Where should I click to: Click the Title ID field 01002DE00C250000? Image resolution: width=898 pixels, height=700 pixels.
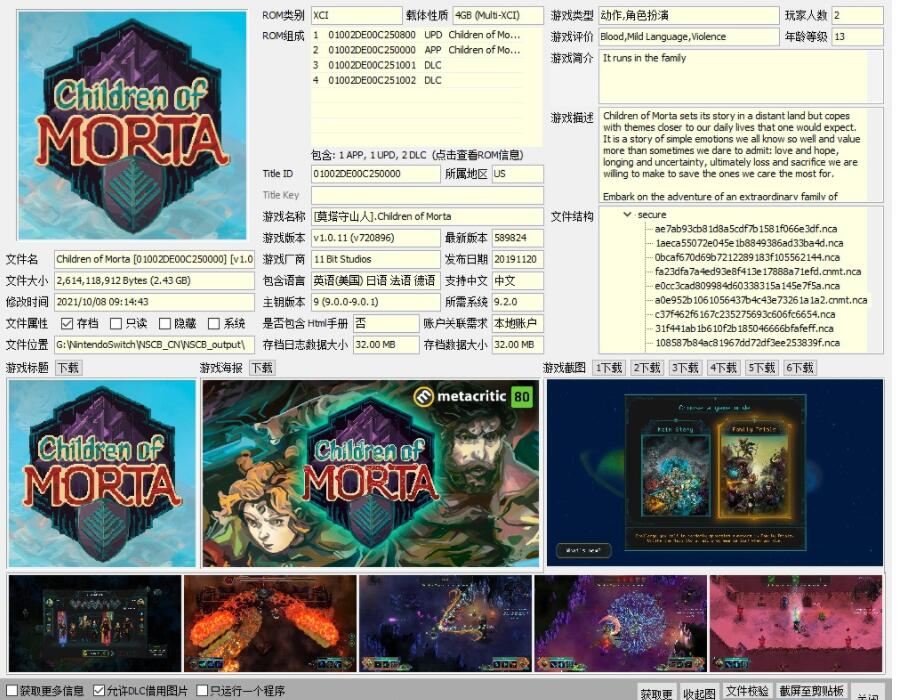[x=376, y=174]
